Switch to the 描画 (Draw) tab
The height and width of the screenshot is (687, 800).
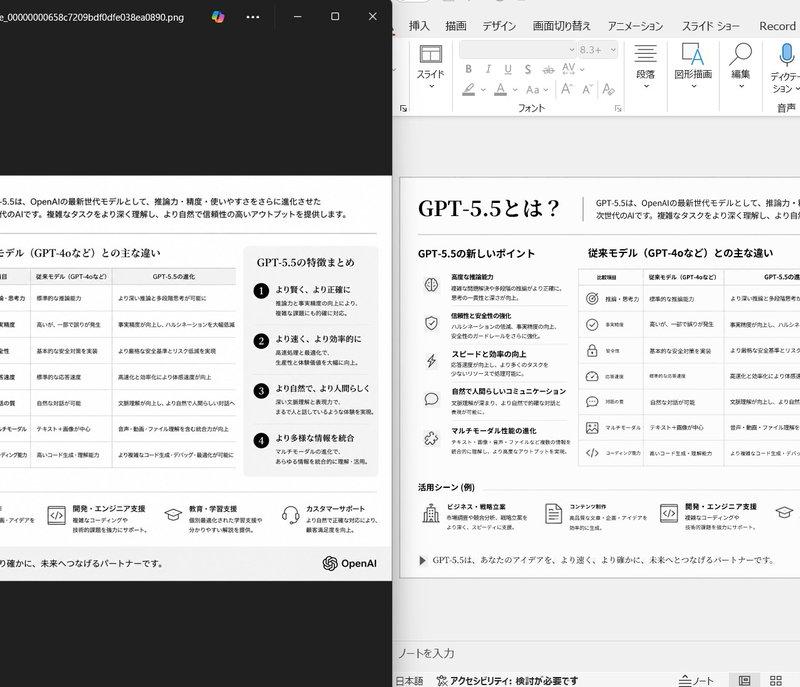[456, 26]
